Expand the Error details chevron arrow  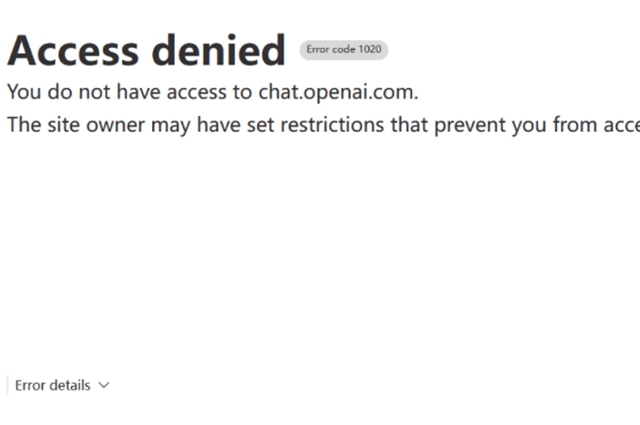pyautogui.click(x=104, y=386)
